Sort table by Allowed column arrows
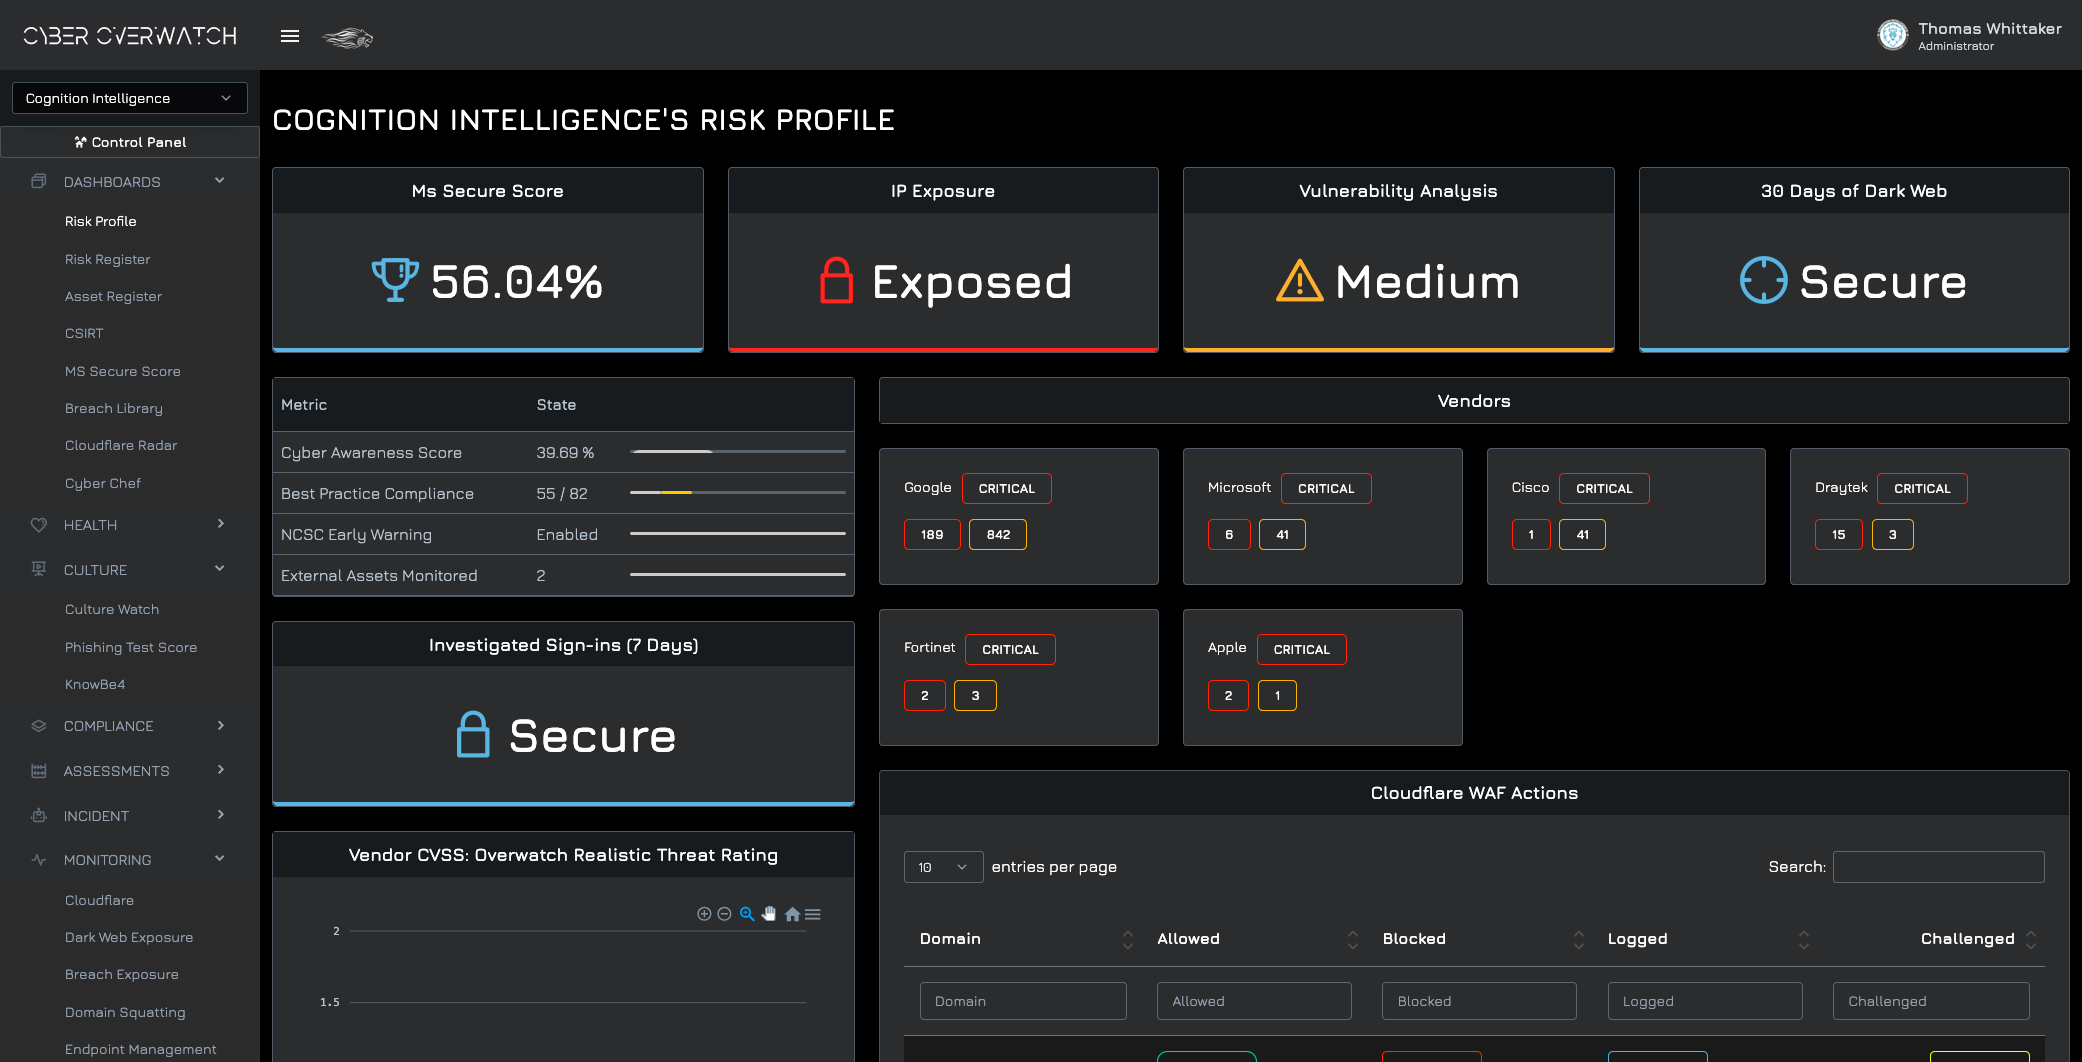 (x=1353, y=939)
